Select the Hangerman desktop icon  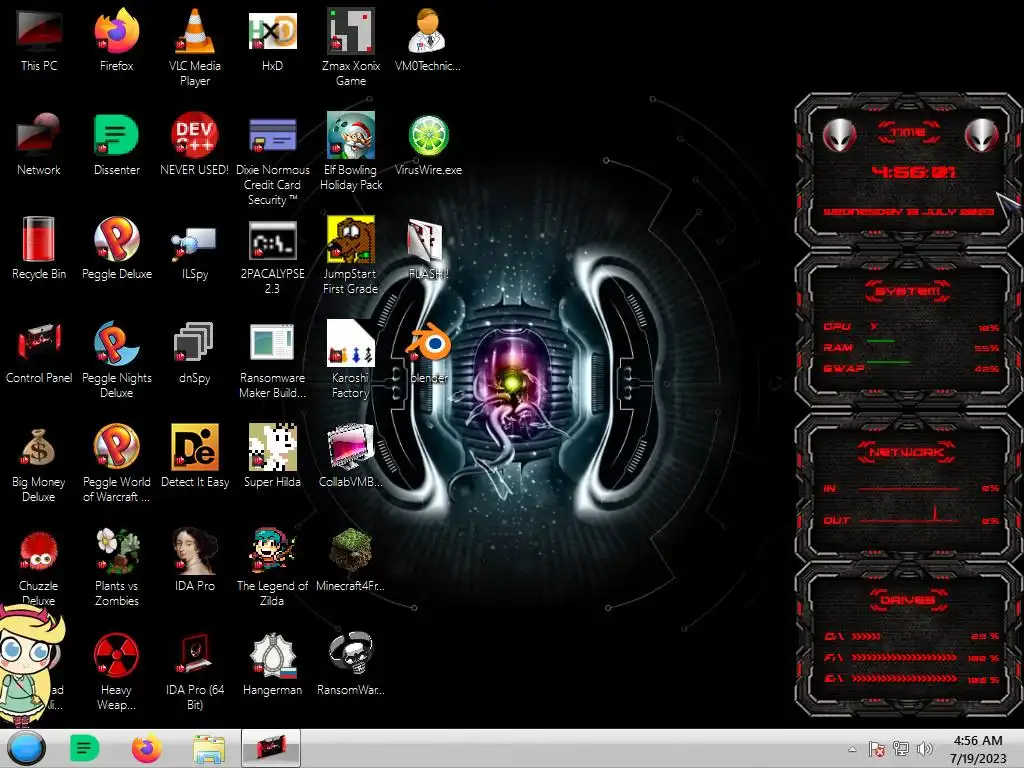tap(272, 664)
